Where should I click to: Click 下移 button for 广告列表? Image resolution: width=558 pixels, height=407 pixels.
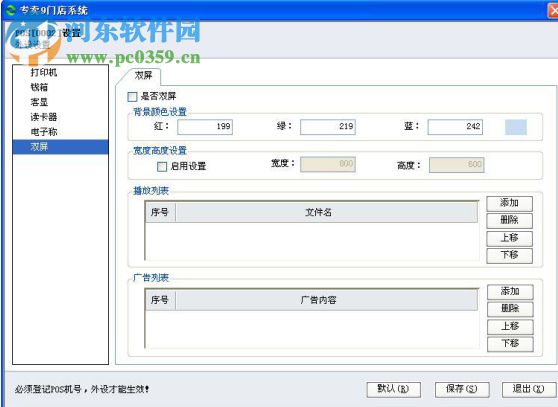(510, 344)
